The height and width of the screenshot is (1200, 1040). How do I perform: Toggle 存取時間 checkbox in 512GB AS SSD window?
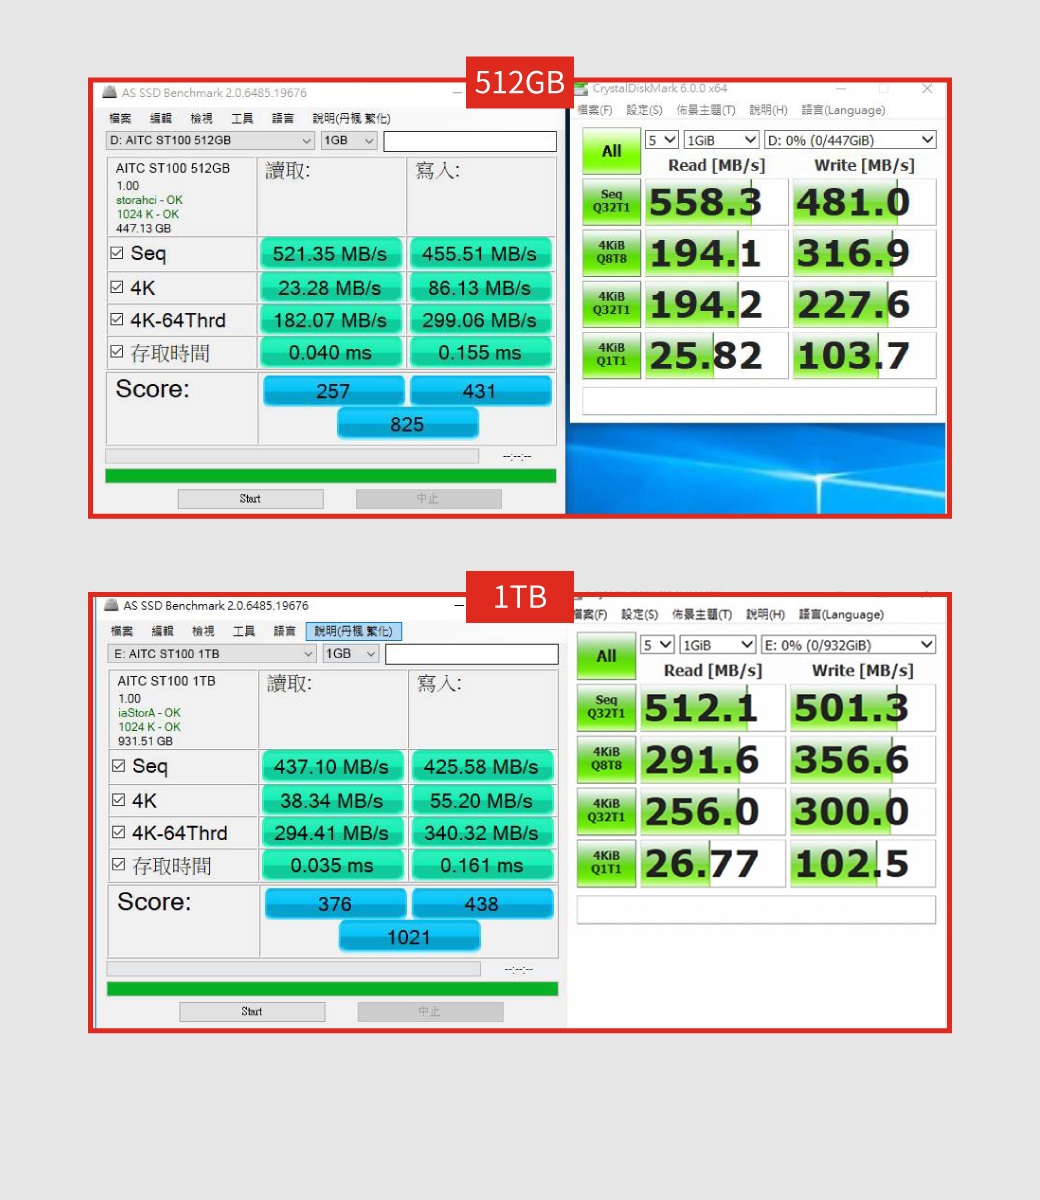tap(117, 352)
